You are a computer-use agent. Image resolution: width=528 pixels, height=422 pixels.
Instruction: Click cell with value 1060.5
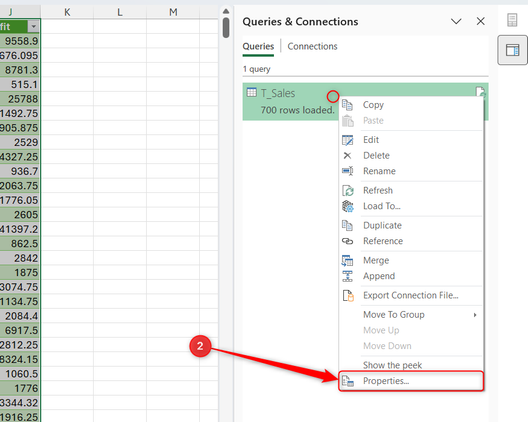(x=20, y=374)
